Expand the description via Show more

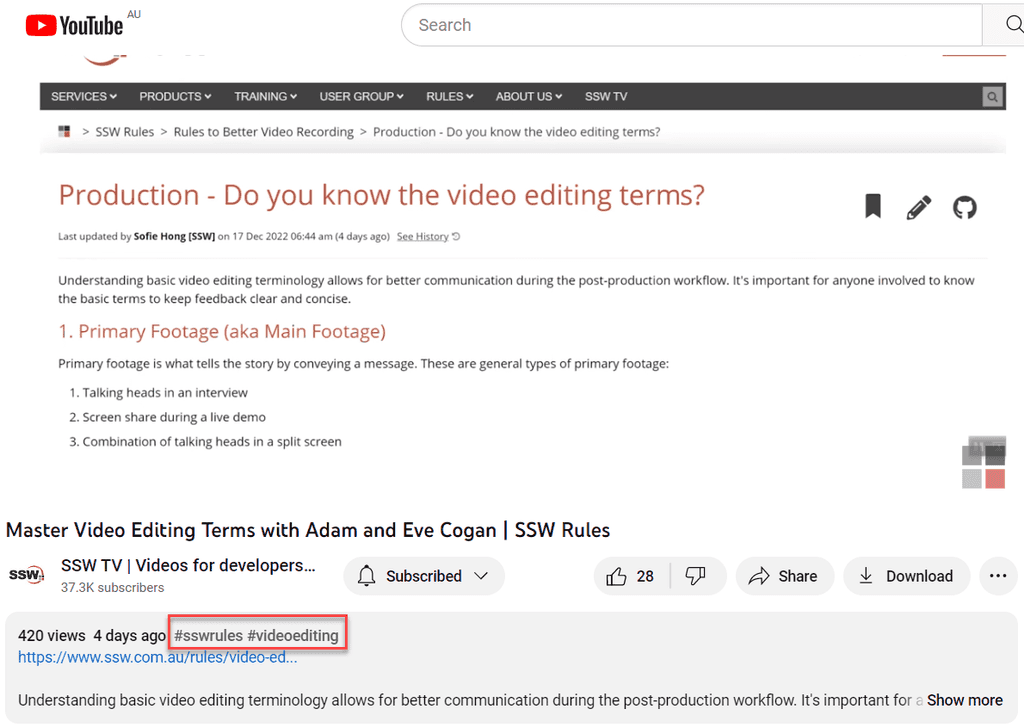[963, 700]
